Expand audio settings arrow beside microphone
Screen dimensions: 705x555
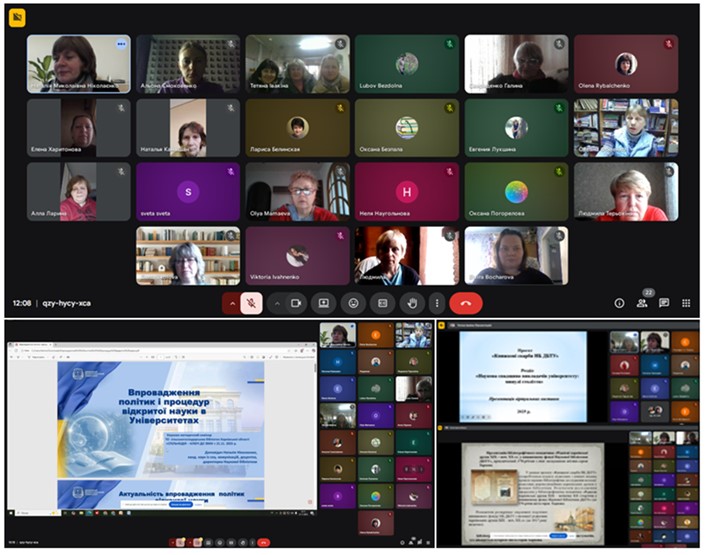point(232,302)
